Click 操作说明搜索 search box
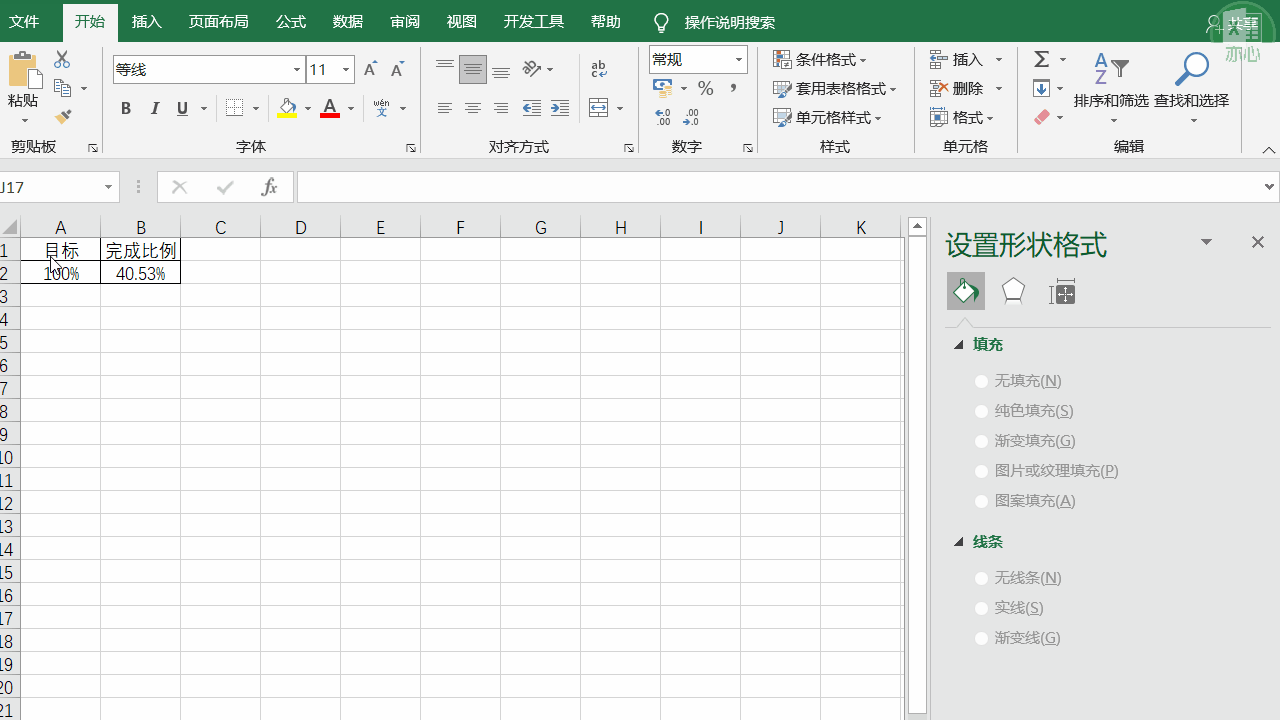Viewport: 1280px width, 720px height. point(730,22)
